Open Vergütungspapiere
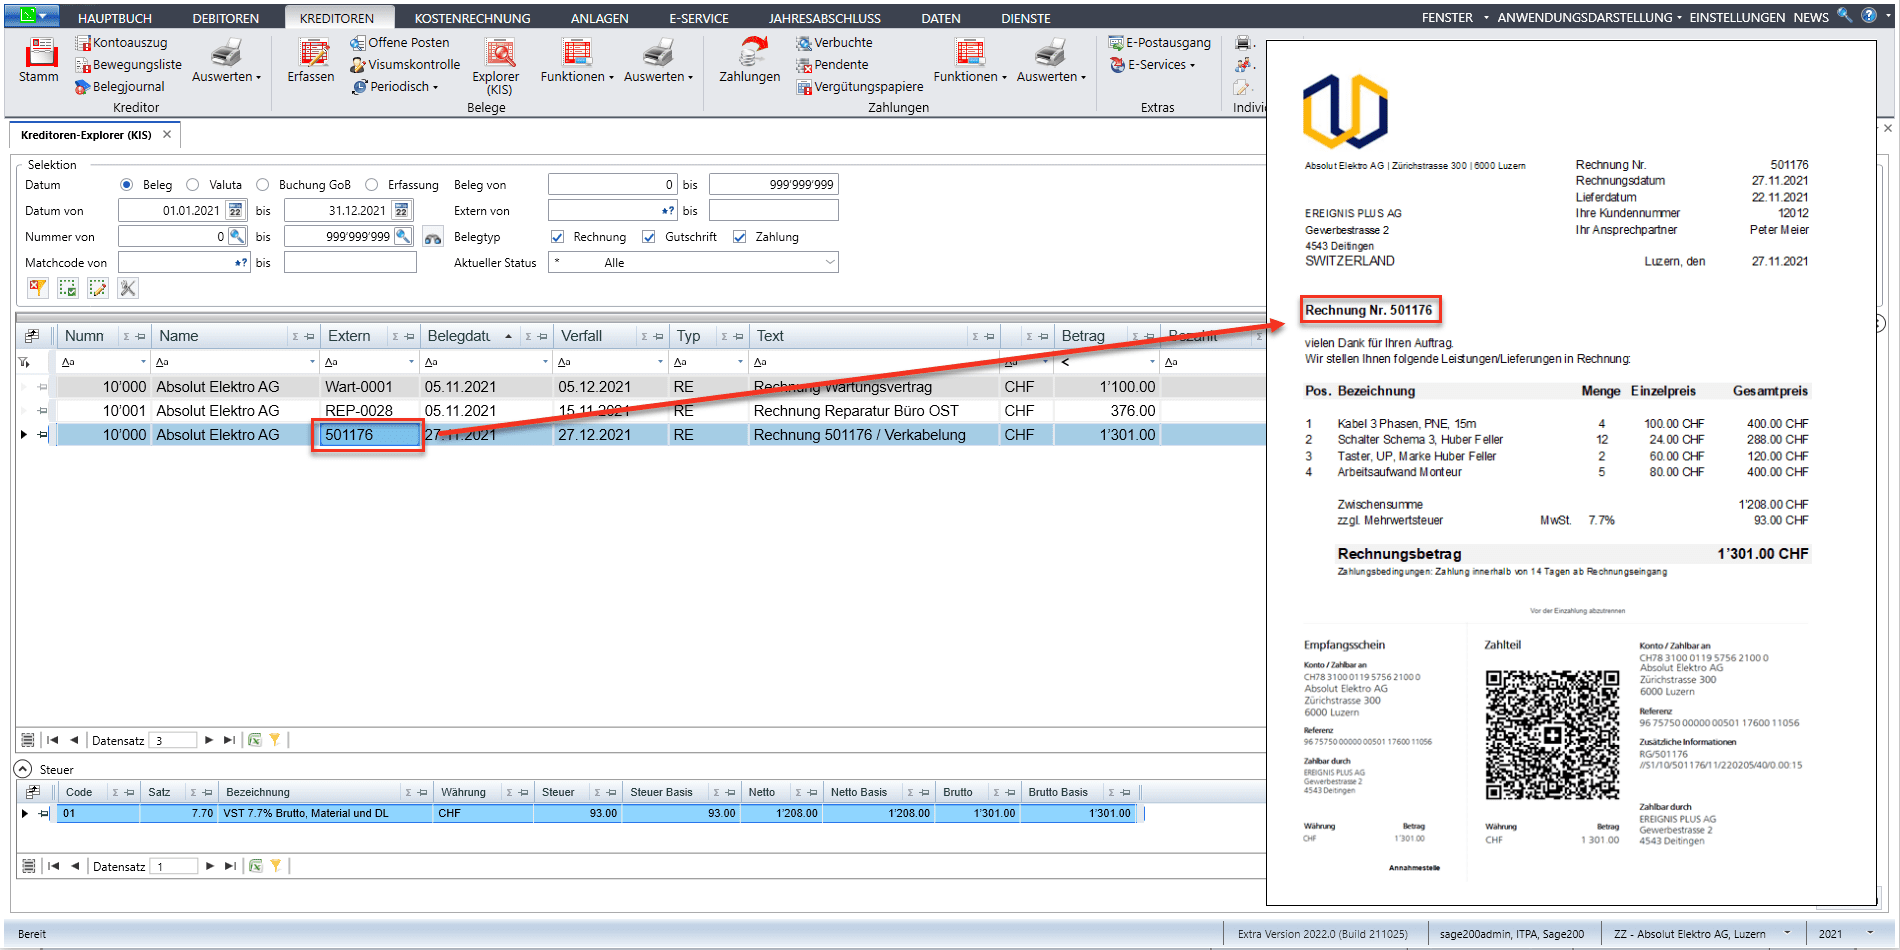The image size is (1900, 950). coord(860,87)
